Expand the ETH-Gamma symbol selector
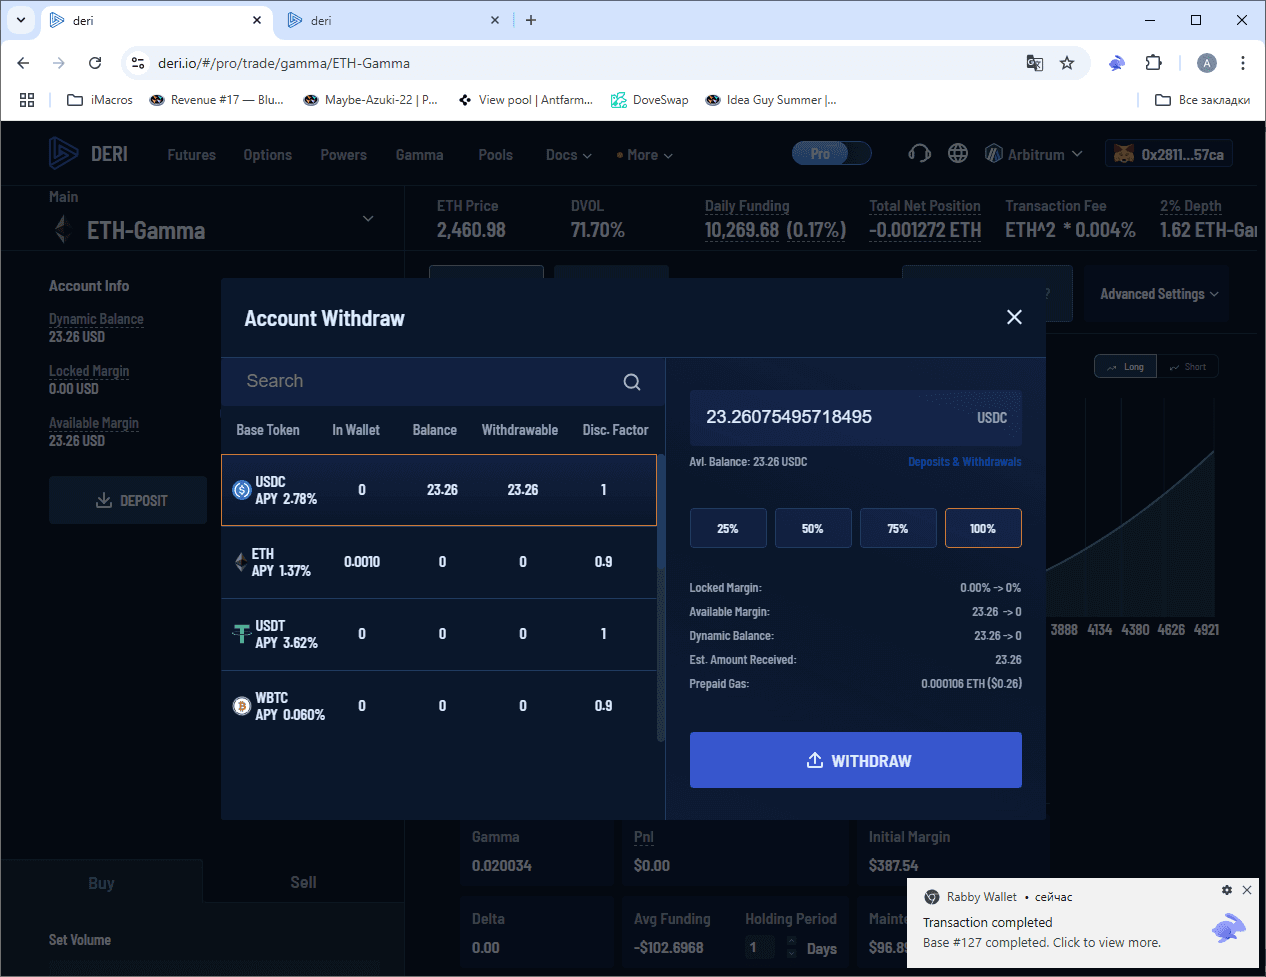The image size is (1266, 977). coord(368,219)
